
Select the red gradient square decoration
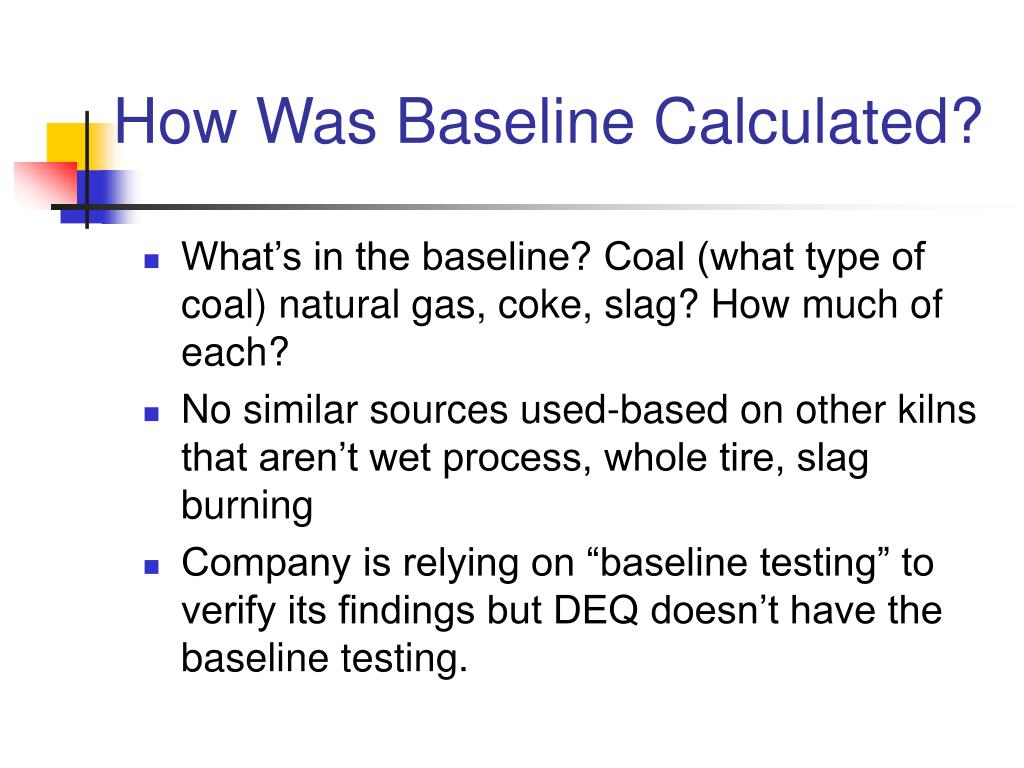tap(46, 183)
